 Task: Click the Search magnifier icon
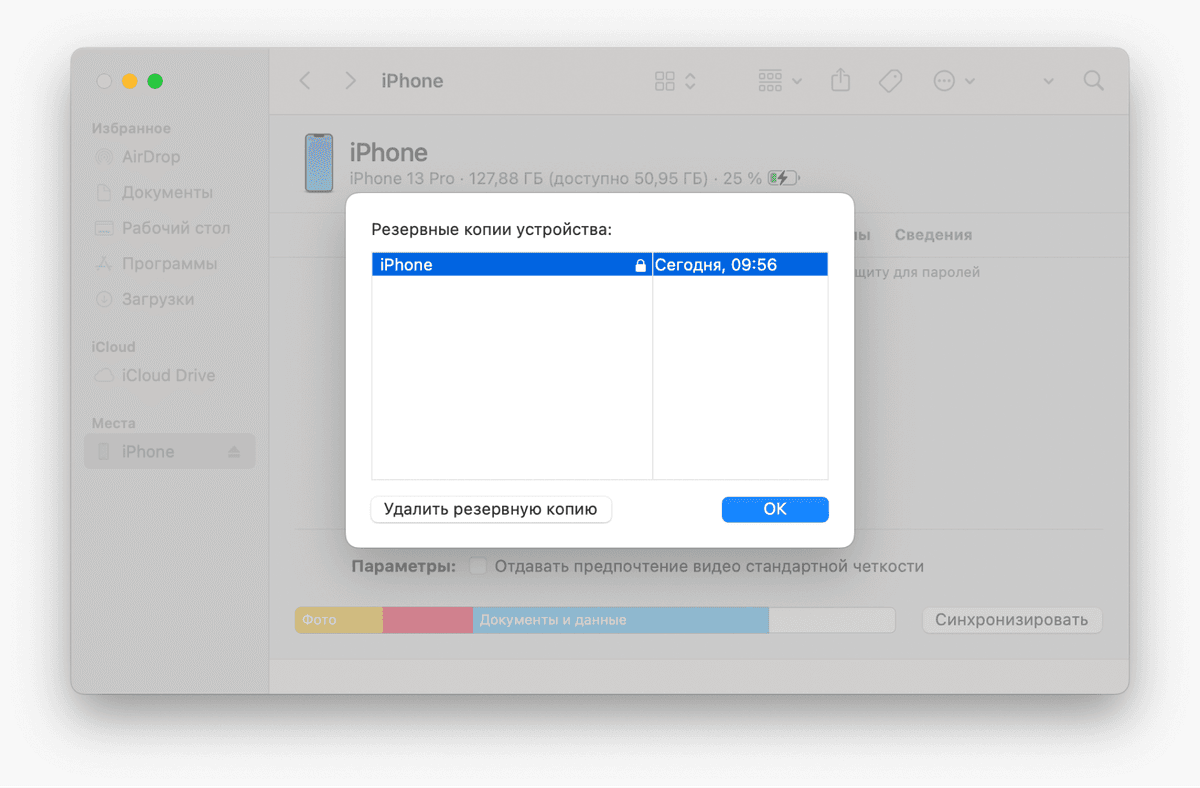point(1094,80)
